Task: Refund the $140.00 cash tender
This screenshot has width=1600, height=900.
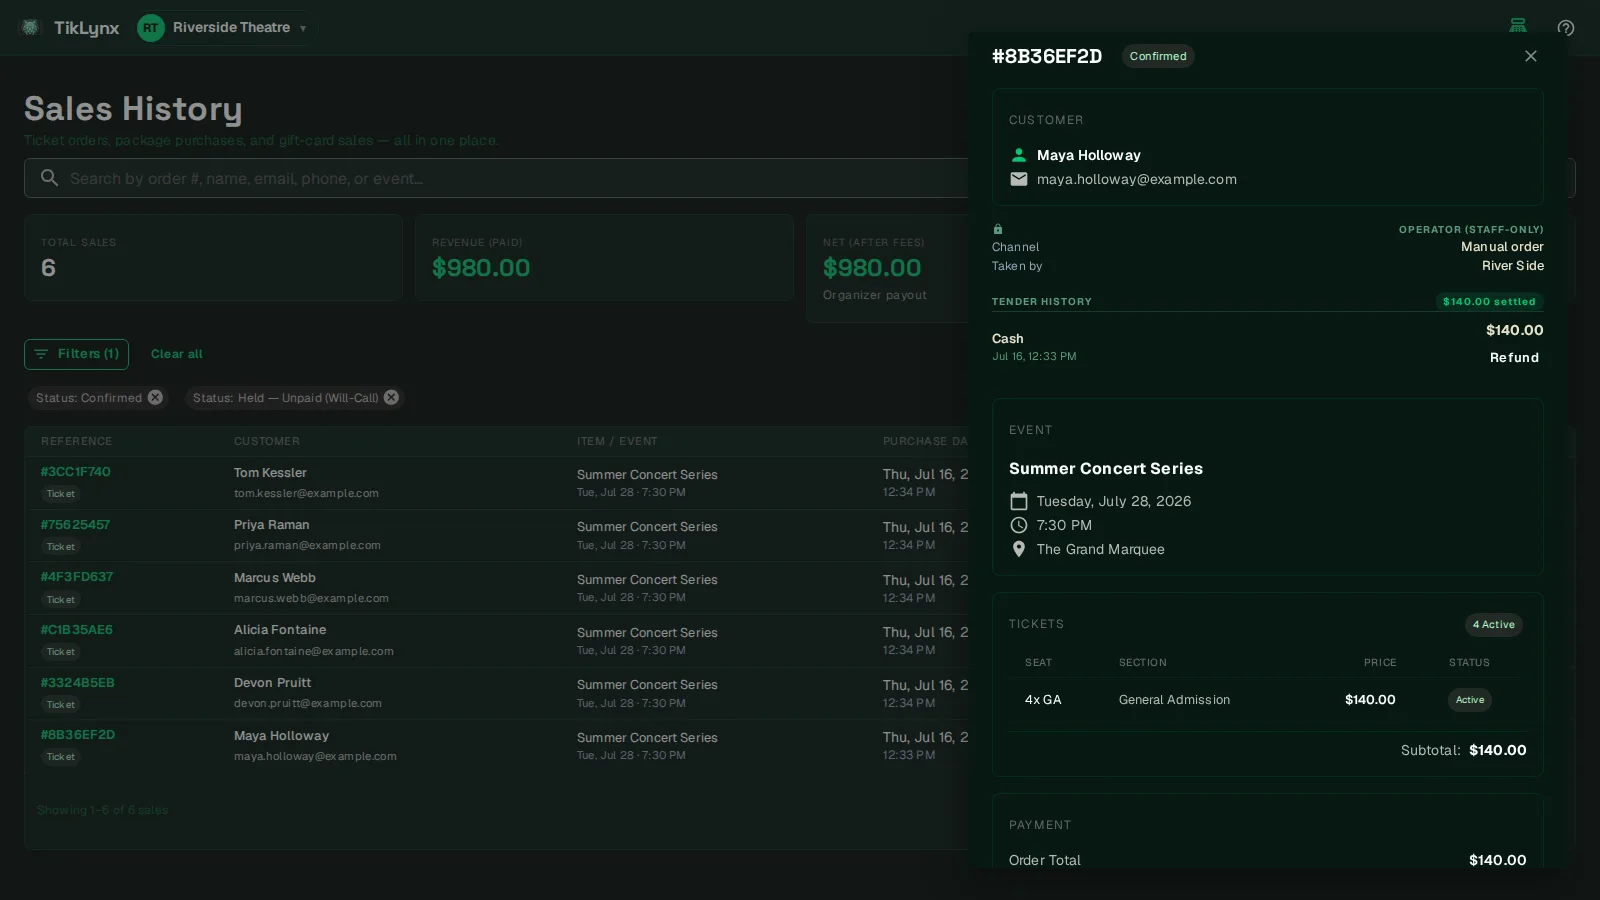Action: pyautogui.click(x=1514, y=358)
